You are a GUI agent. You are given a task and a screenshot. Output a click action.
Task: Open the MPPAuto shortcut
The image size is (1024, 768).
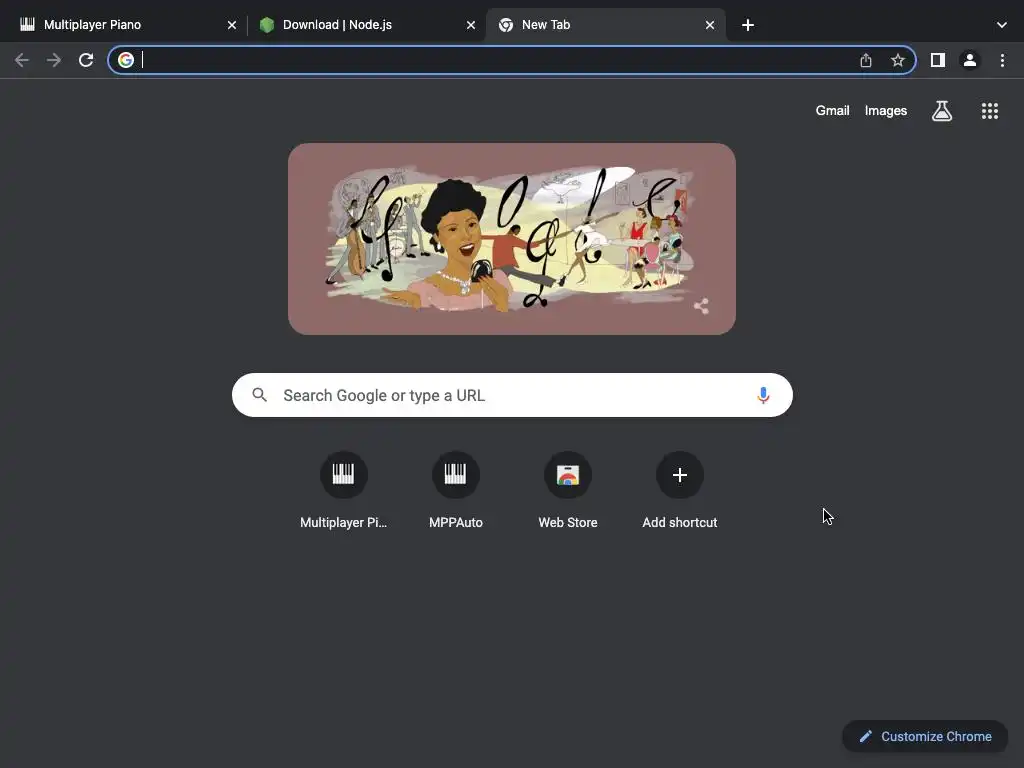(x=456, y=490)
